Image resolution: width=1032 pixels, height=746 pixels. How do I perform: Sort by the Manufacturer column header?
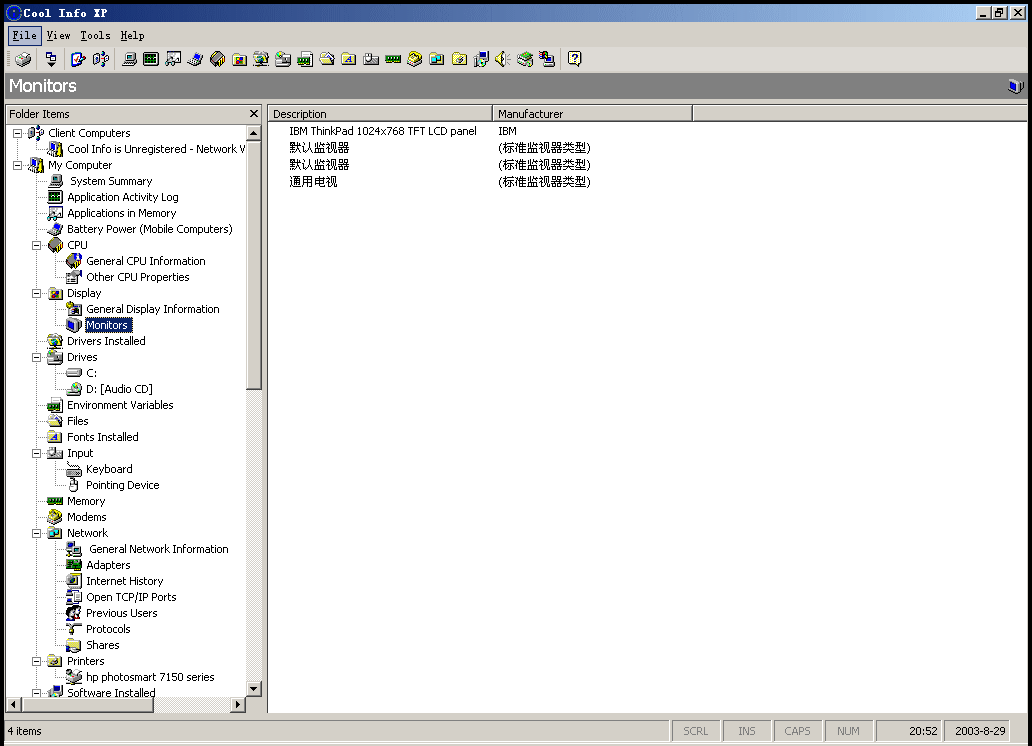coord(592,114)
